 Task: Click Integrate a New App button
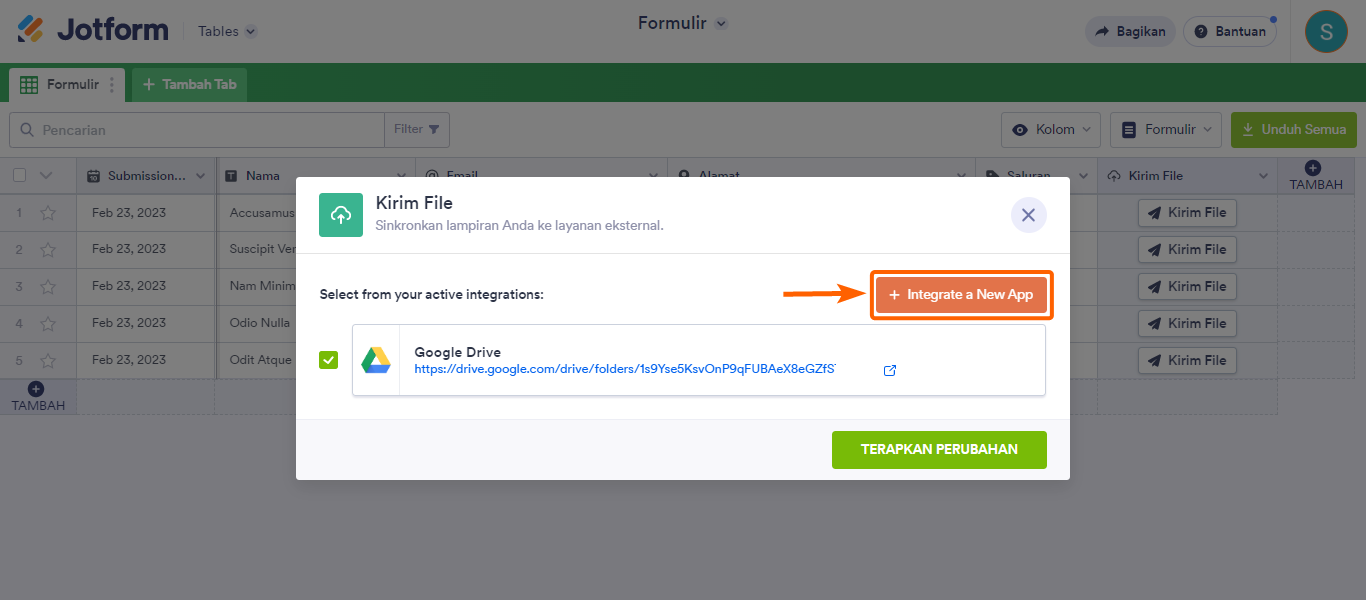tap(961, 295)
